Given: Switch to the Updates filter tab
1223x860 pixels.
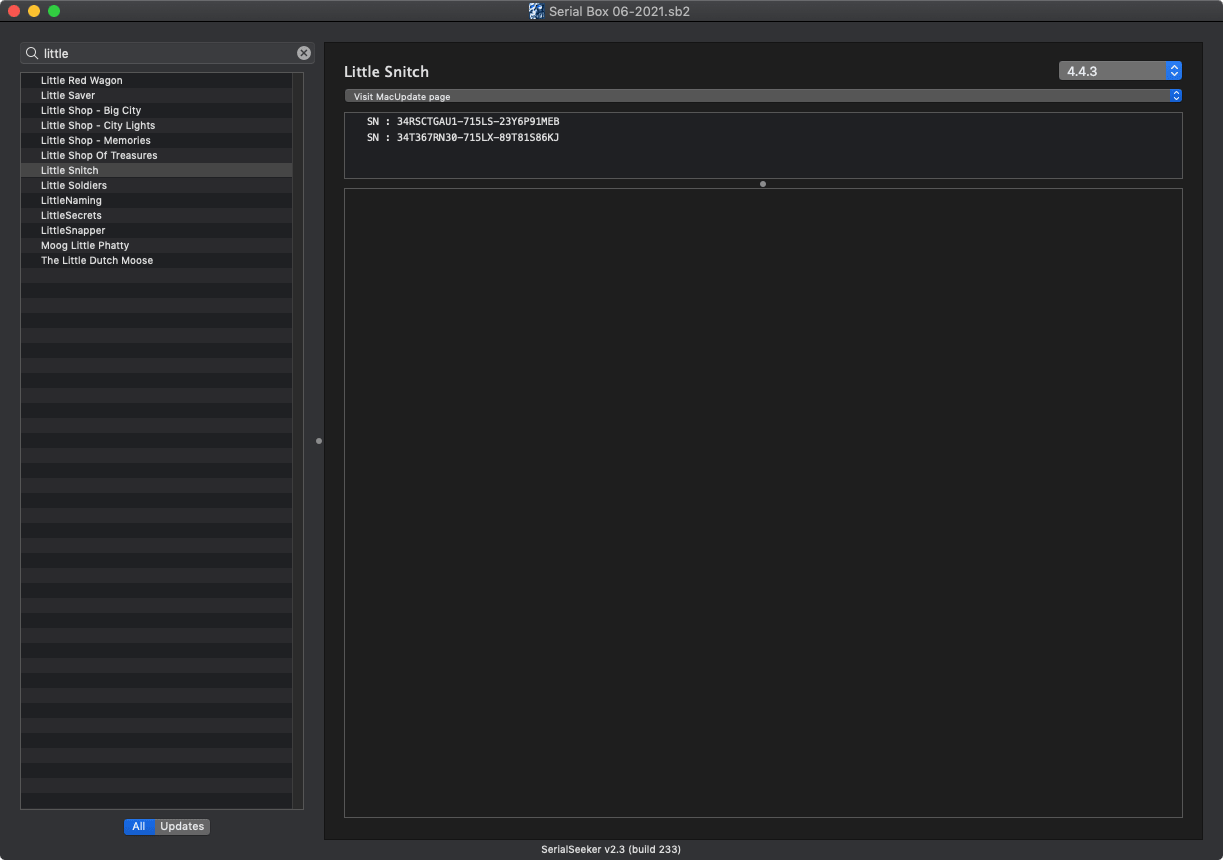Looking at the screenshot, I should coord(182,826).
